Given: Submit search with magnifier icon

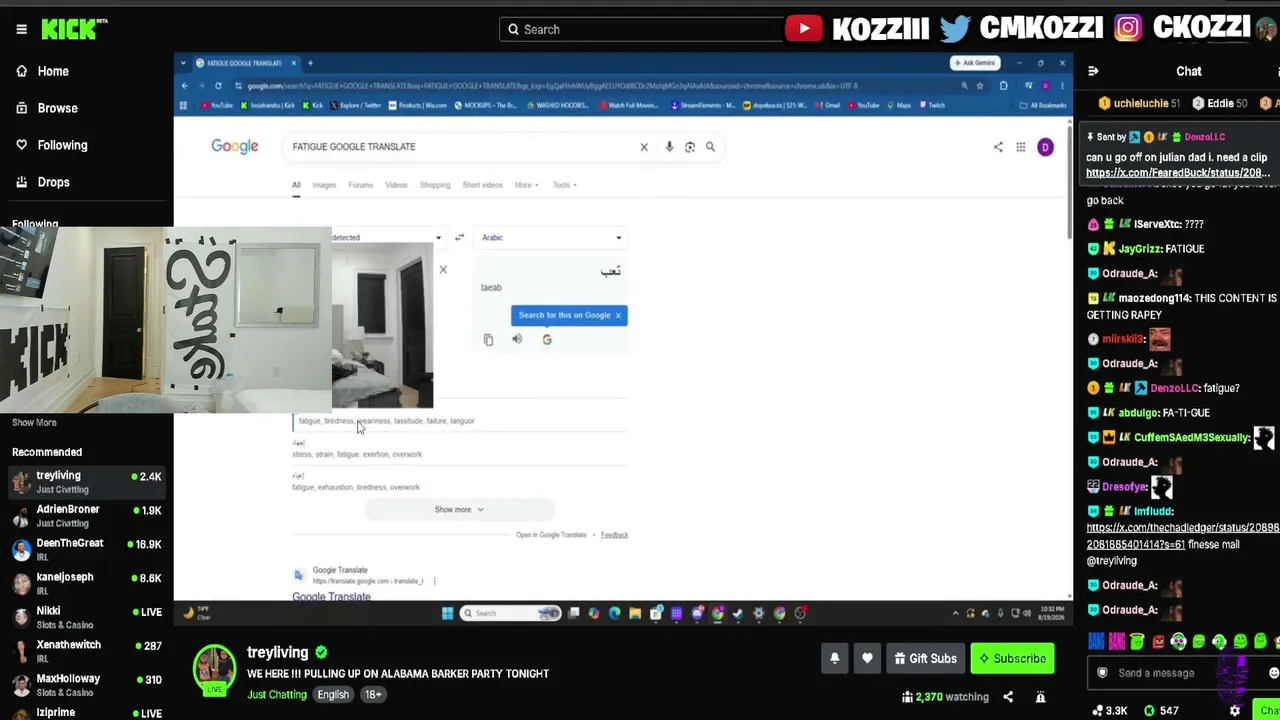Looking at the screenshot, I should [x=710, y=147].
